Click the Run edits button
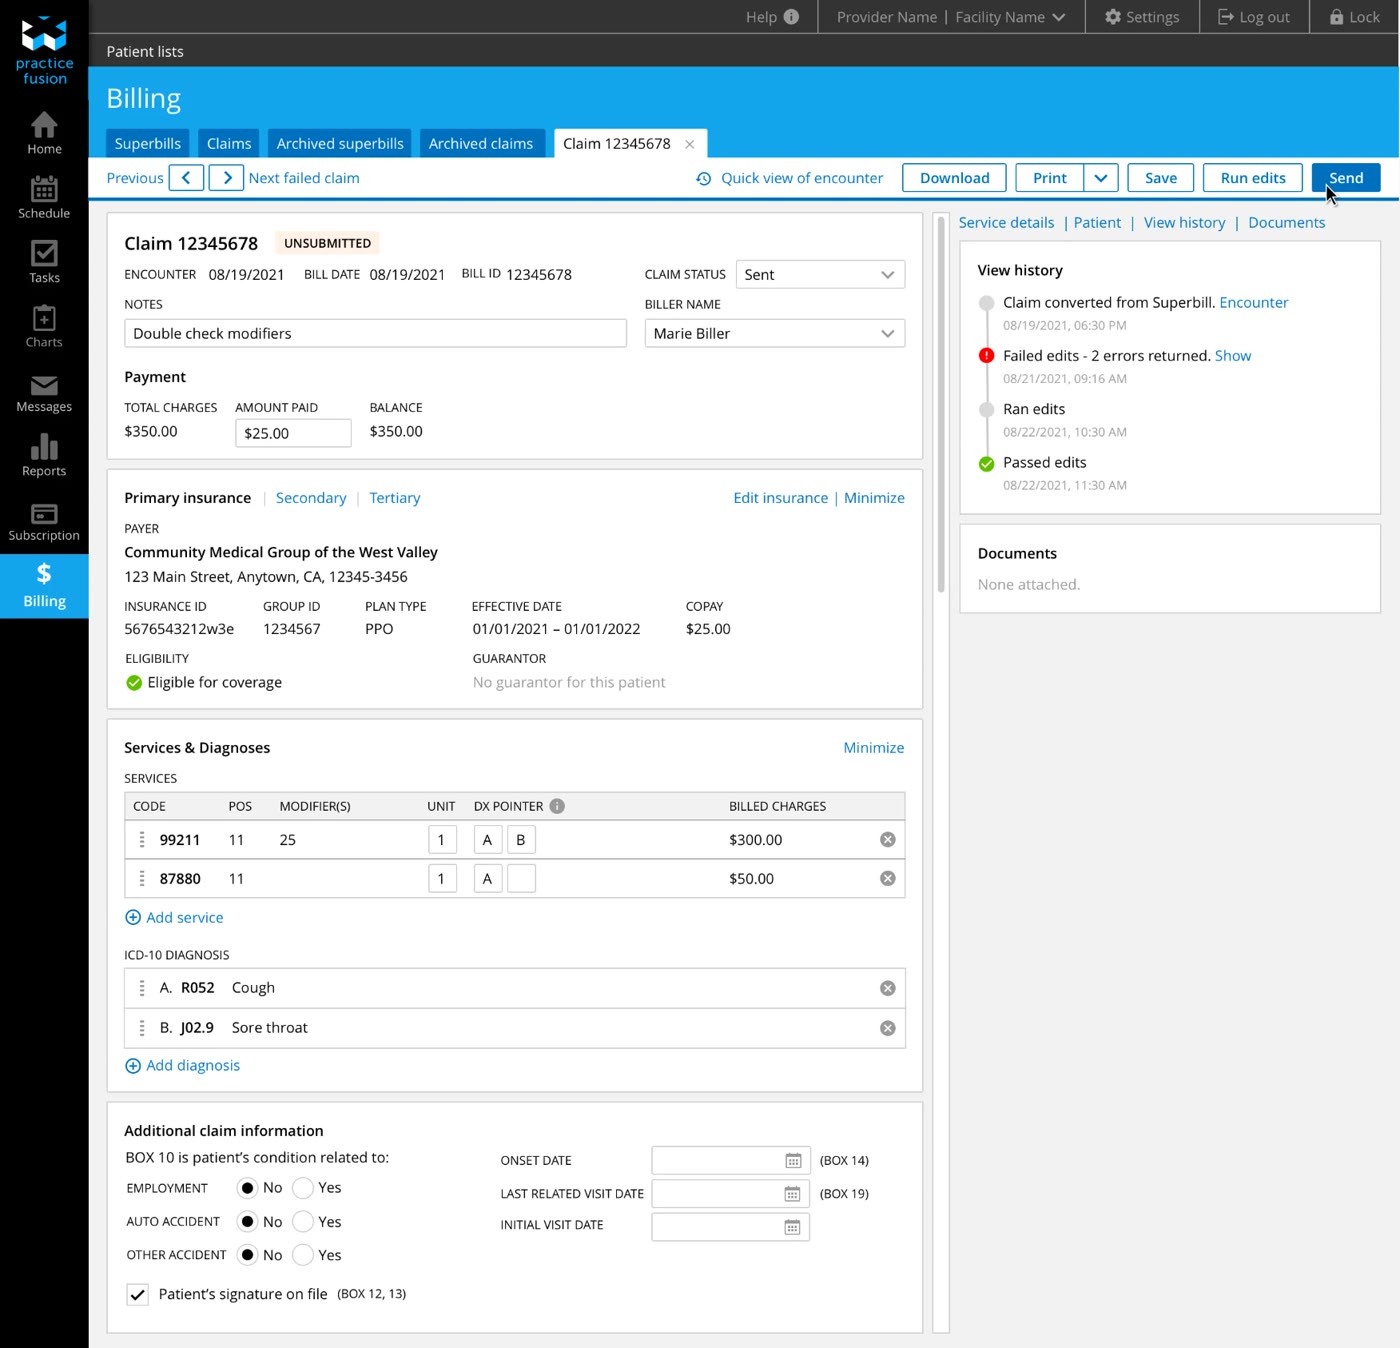1400x1348 pixels. 1253,178
